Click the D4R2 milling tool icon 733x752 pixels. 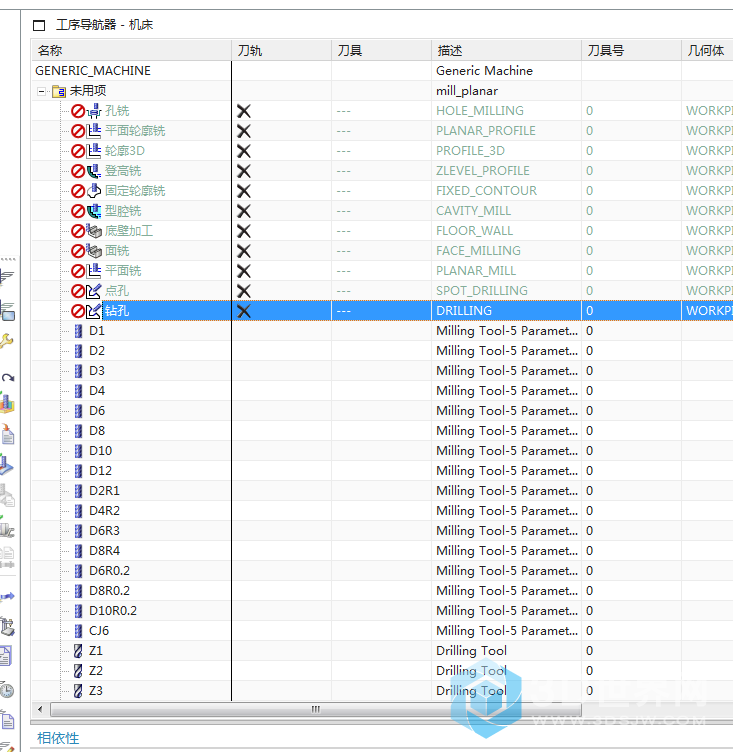(x=78, y=511)
